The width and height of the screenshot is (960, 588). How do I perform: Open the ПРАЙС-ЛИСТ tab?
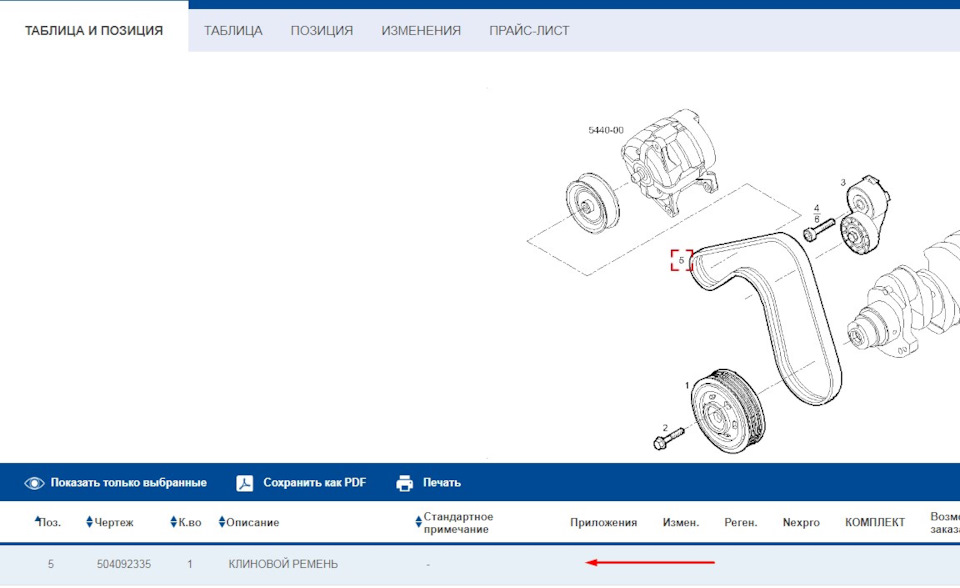[528, 30]
